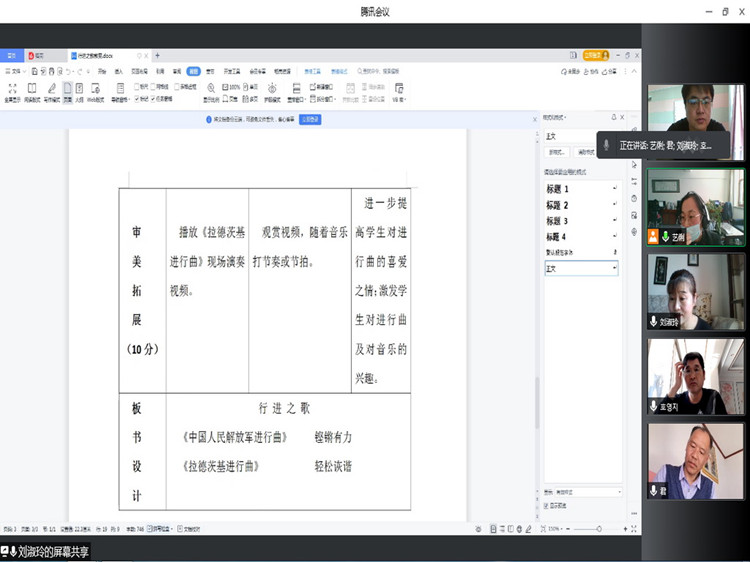Open the Review ribbon tab
The image size is (750, 562).
pos(177,71)
